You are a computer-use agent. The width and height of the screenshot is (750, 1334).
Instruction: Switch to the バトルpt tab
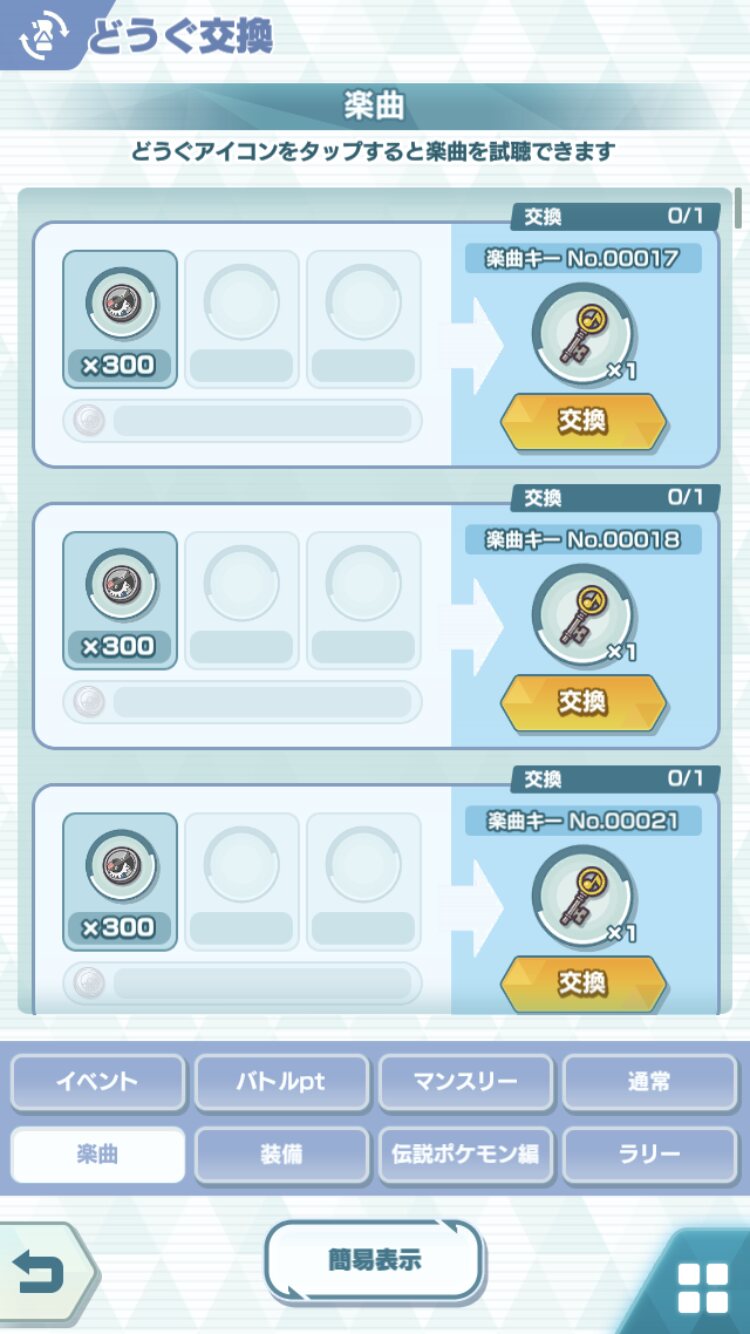coord(281,1082)
